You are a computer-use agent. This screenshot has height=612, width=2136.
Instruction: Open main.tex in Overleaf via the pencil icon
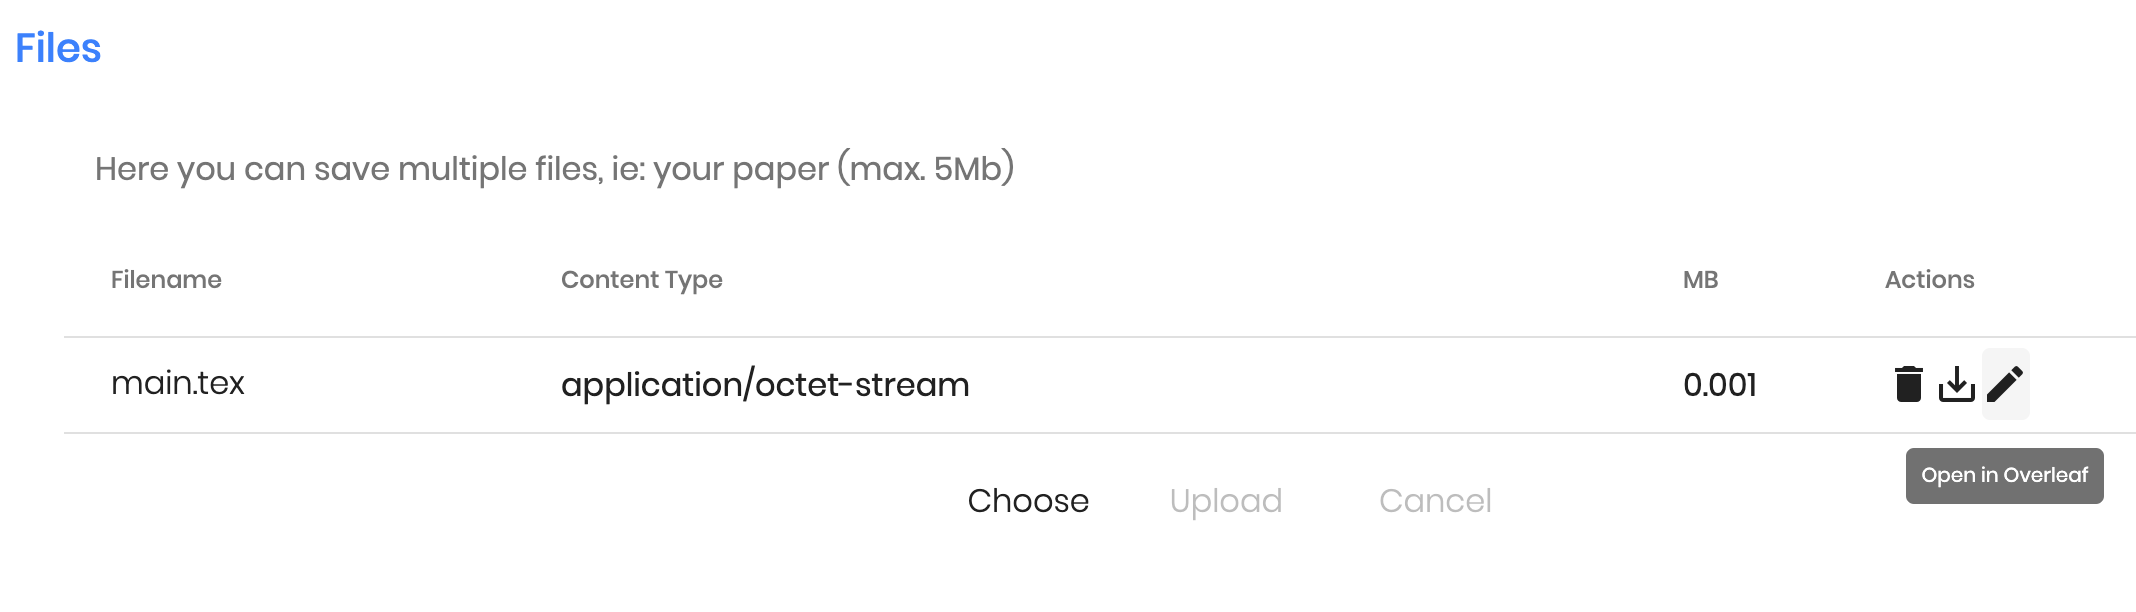point(2005,384)
